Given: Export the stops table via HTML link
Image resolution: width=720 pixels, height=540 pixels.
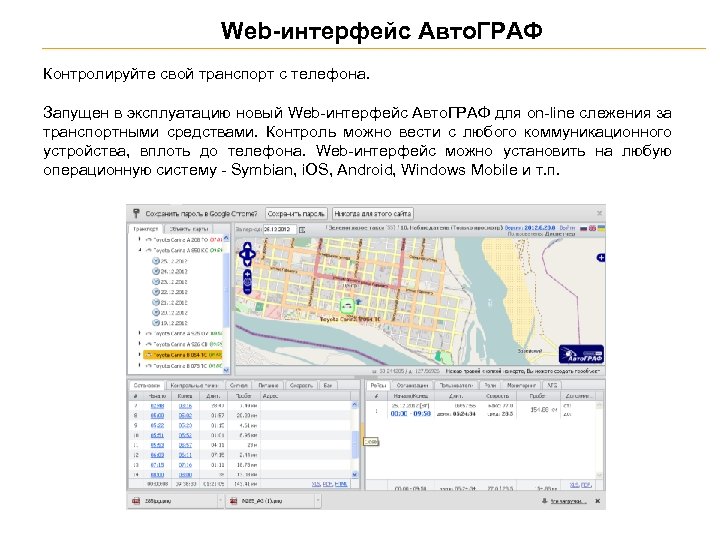Looking at the screenshot, I should click(341, 484).
